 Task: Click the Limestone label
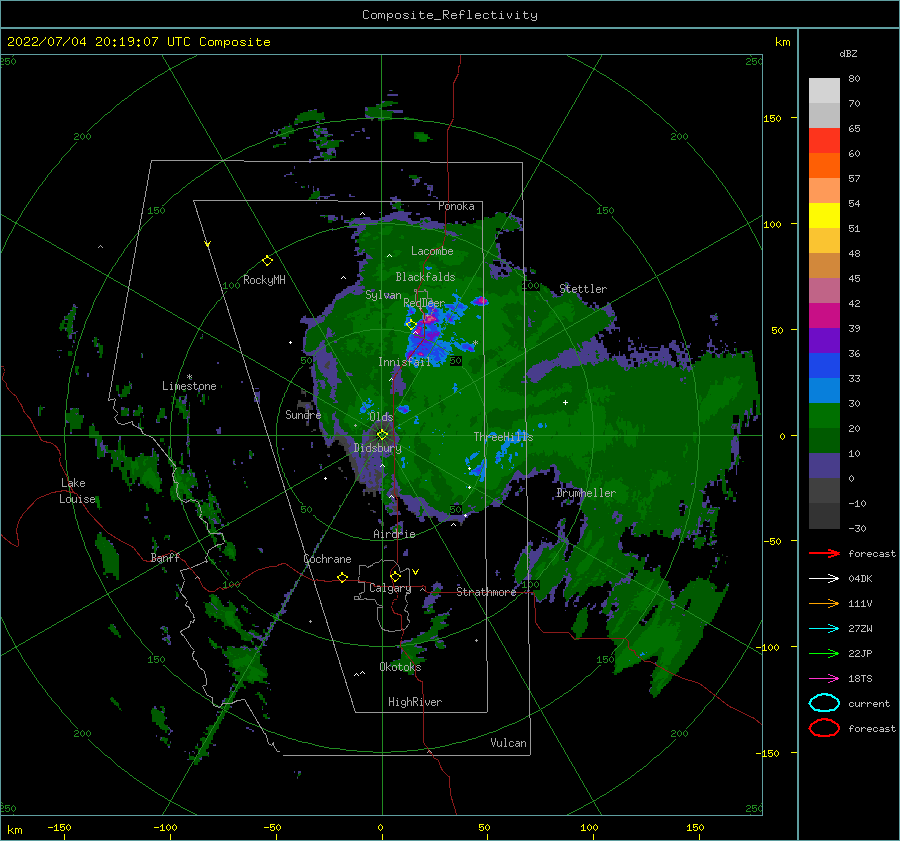click(x=189, y=386)
